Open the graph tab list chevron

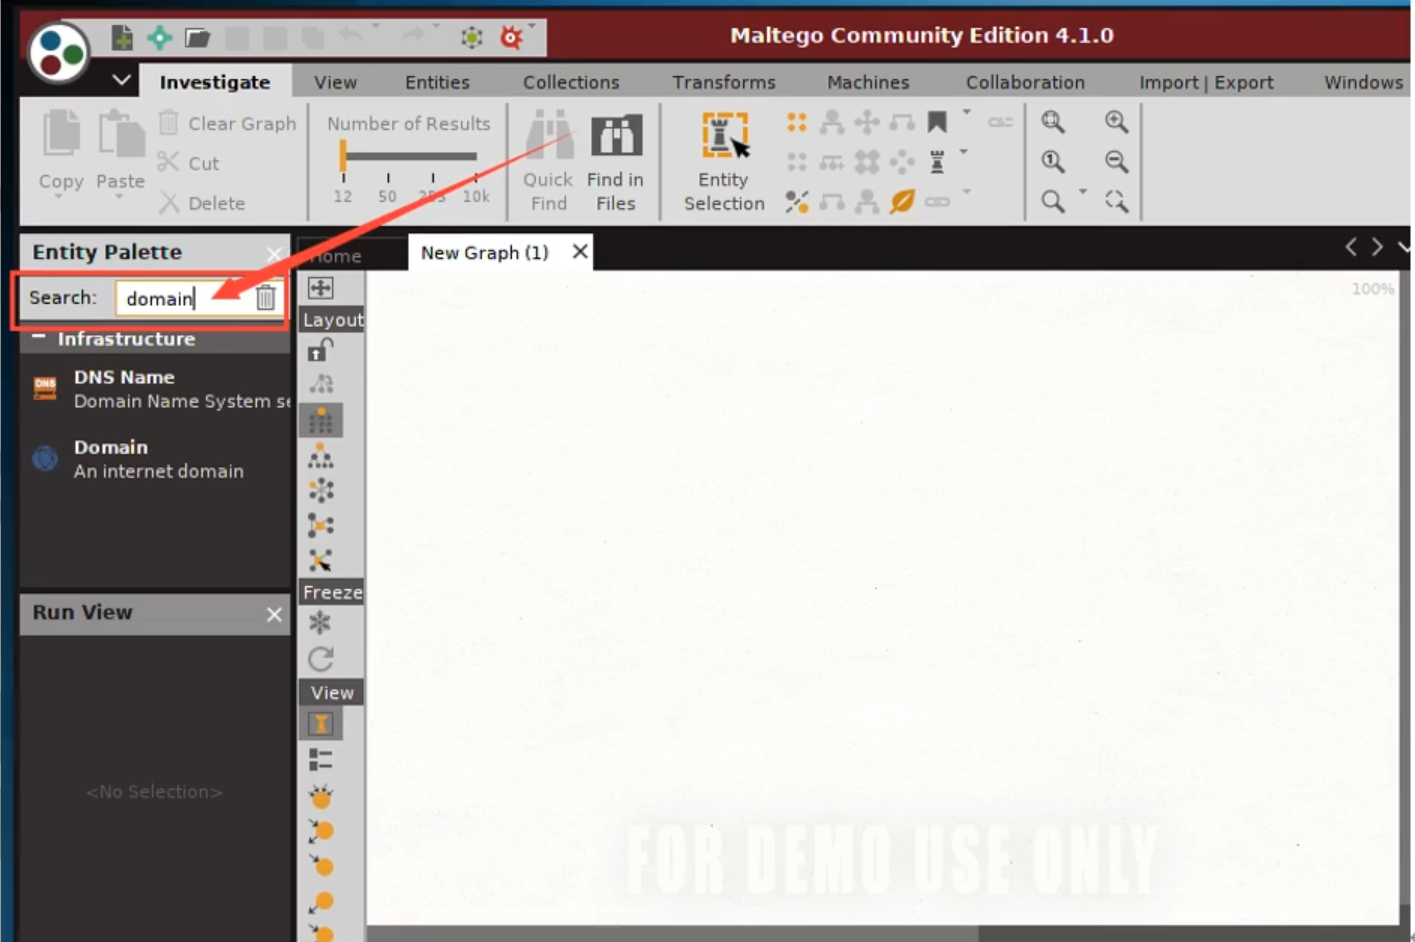click(1403, 246)
